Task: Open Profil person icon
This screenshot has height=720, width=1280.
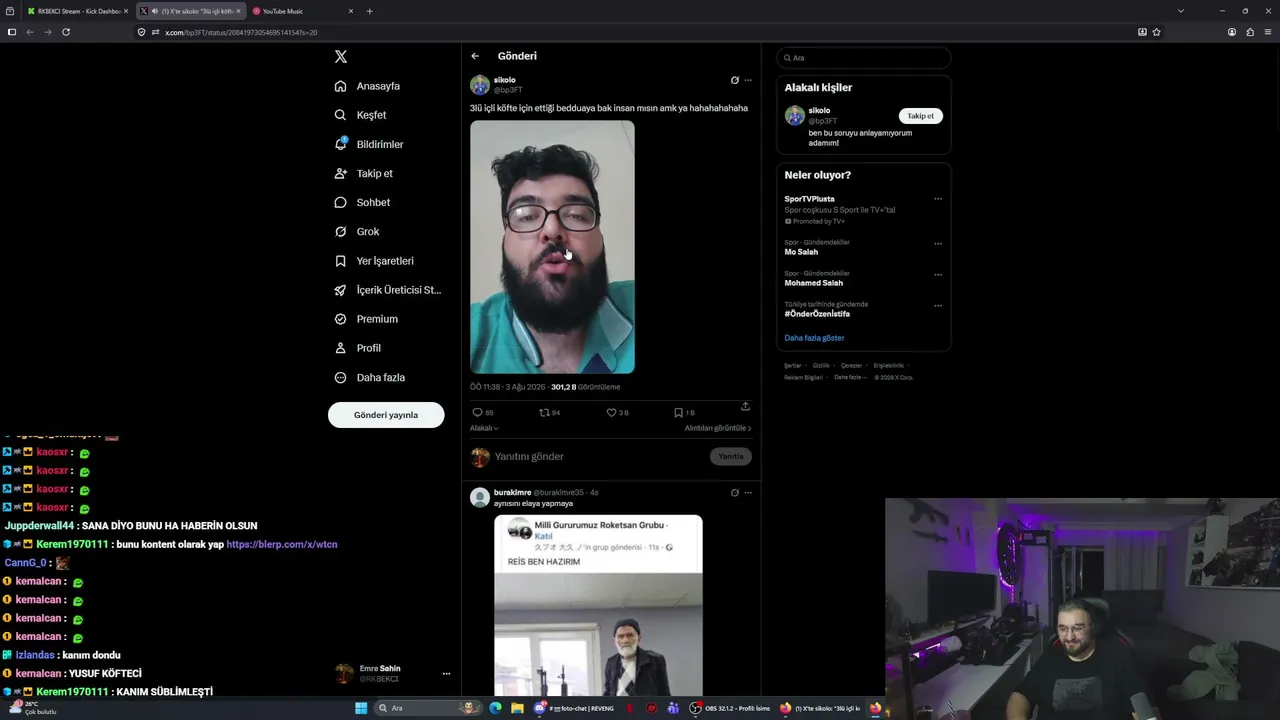Action: pyautogui.click(x=340, y=348)
